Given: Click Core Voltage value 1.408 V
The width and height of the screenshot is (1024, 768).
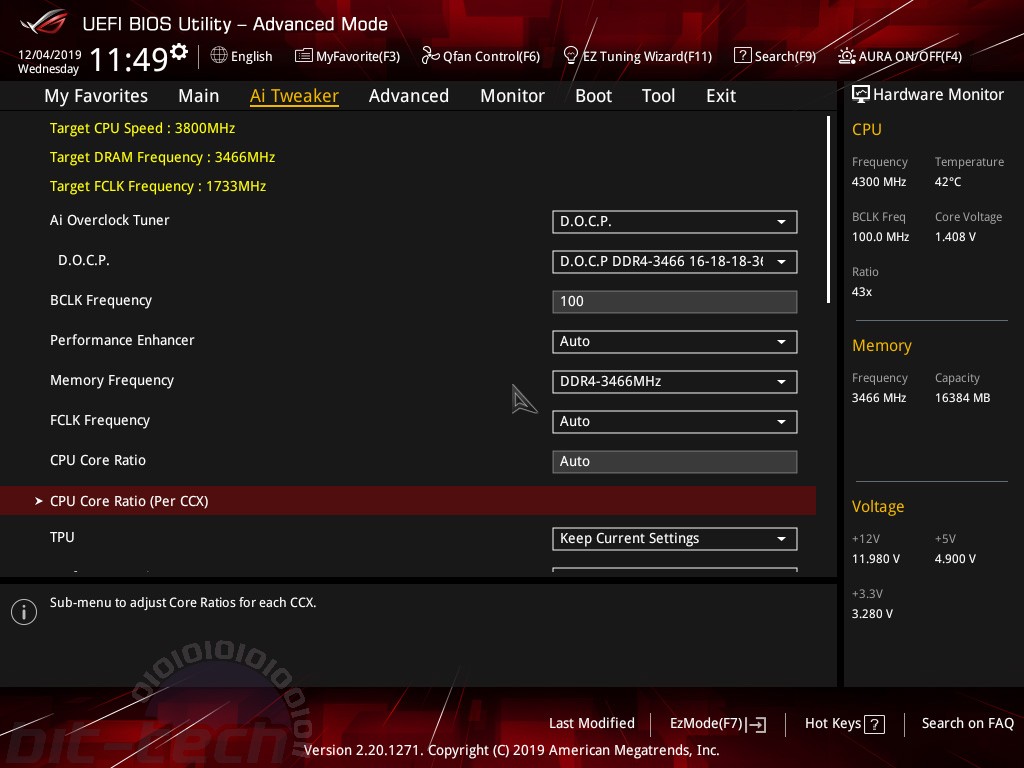Looking at the screenshot, I should tap(955, 236).
